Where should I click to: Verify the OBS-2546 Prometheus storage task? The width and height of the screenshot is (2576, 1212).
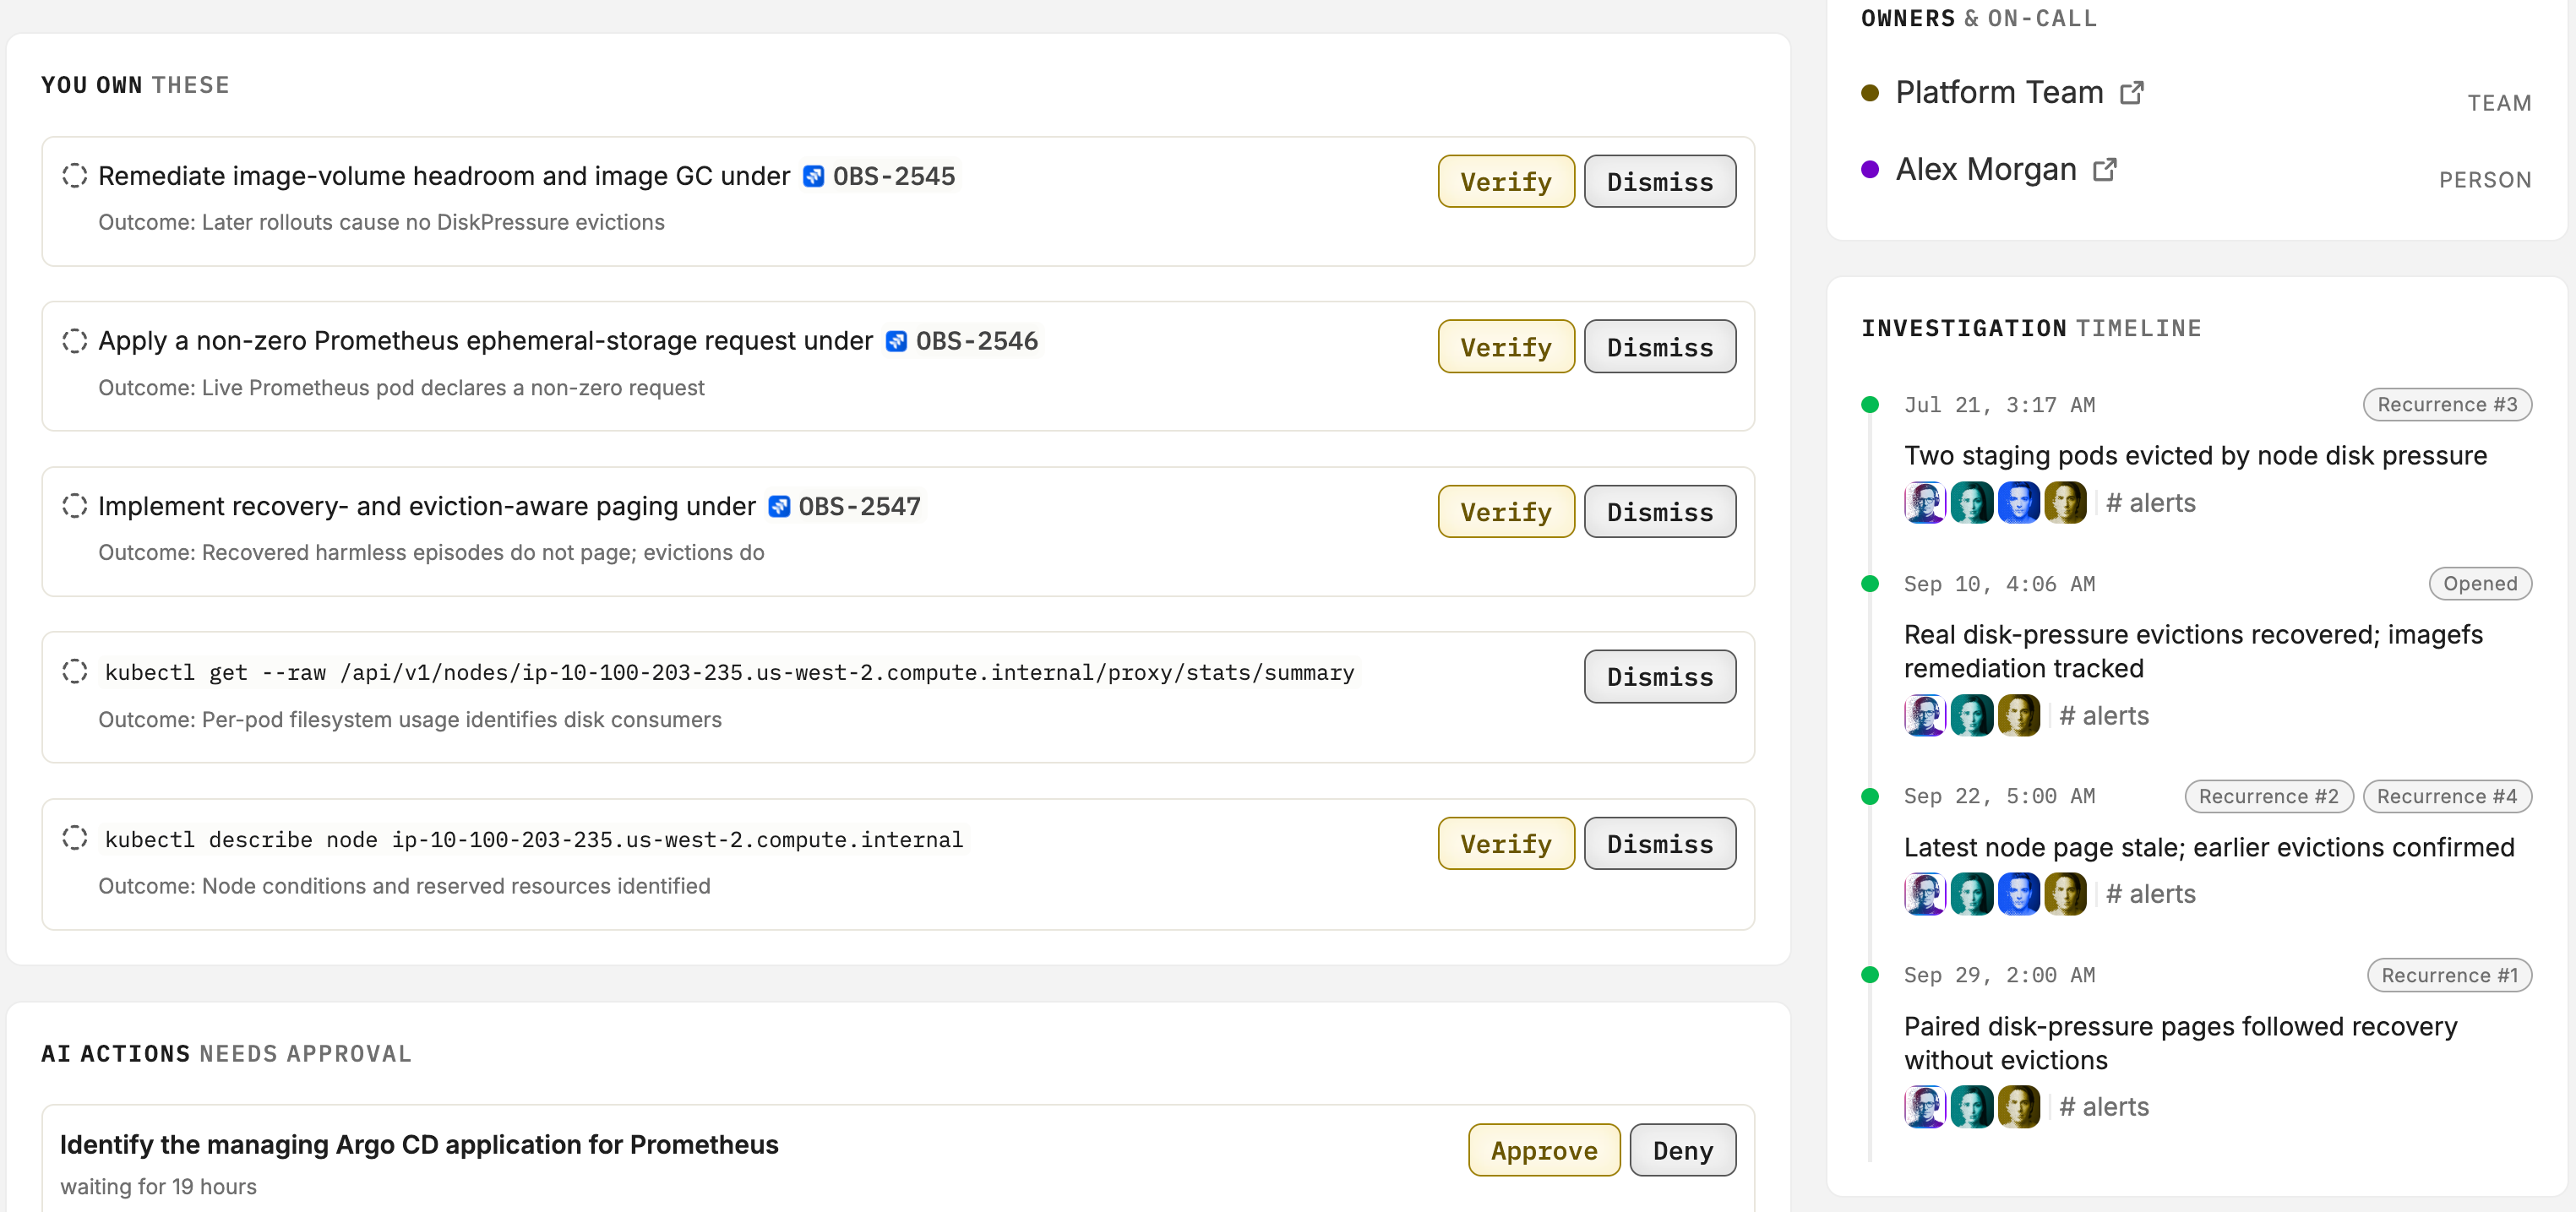pos(1506,347)
